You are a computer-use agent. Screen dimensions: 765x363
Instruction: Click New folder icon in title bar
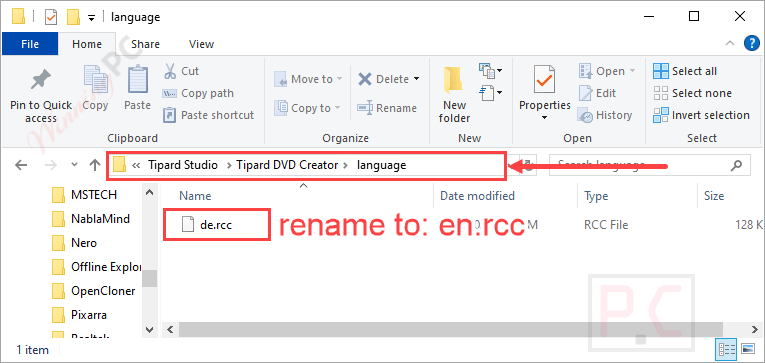click(73, 18)
